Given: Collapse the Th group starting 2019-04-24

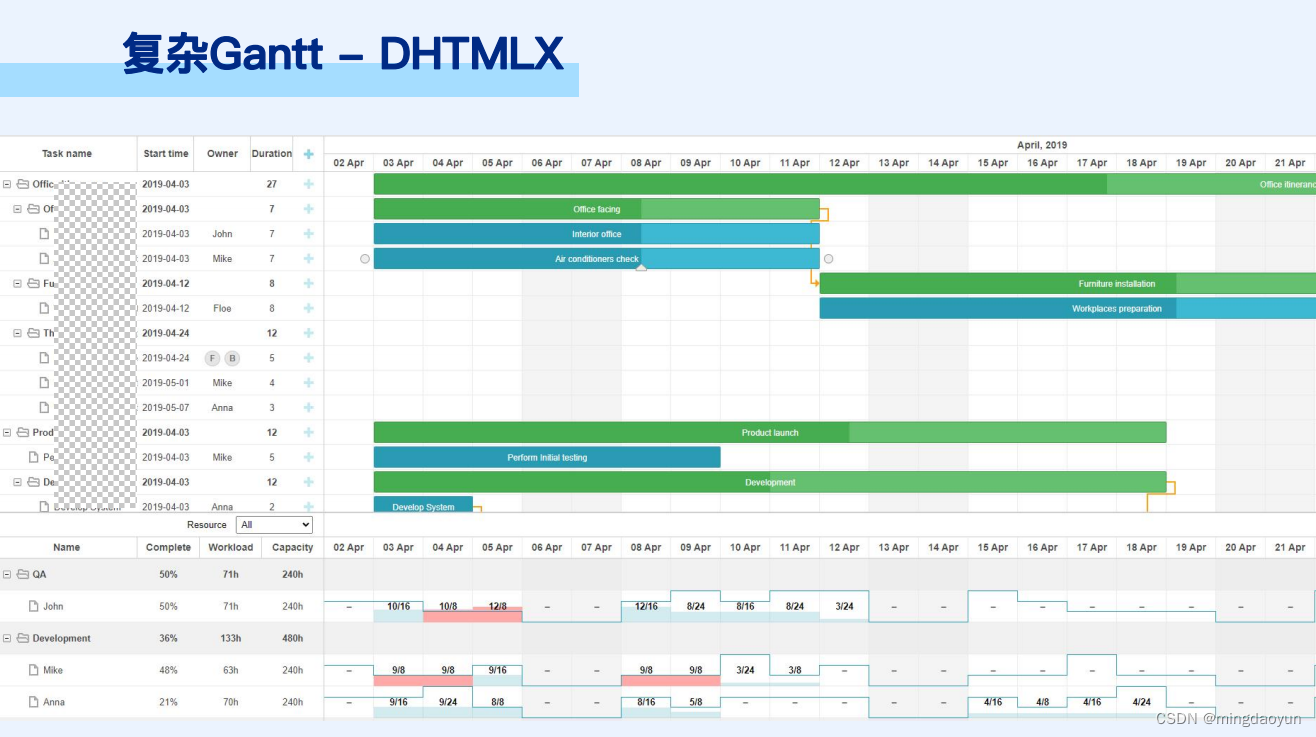Looking at the screenshot, I should 17,333.
